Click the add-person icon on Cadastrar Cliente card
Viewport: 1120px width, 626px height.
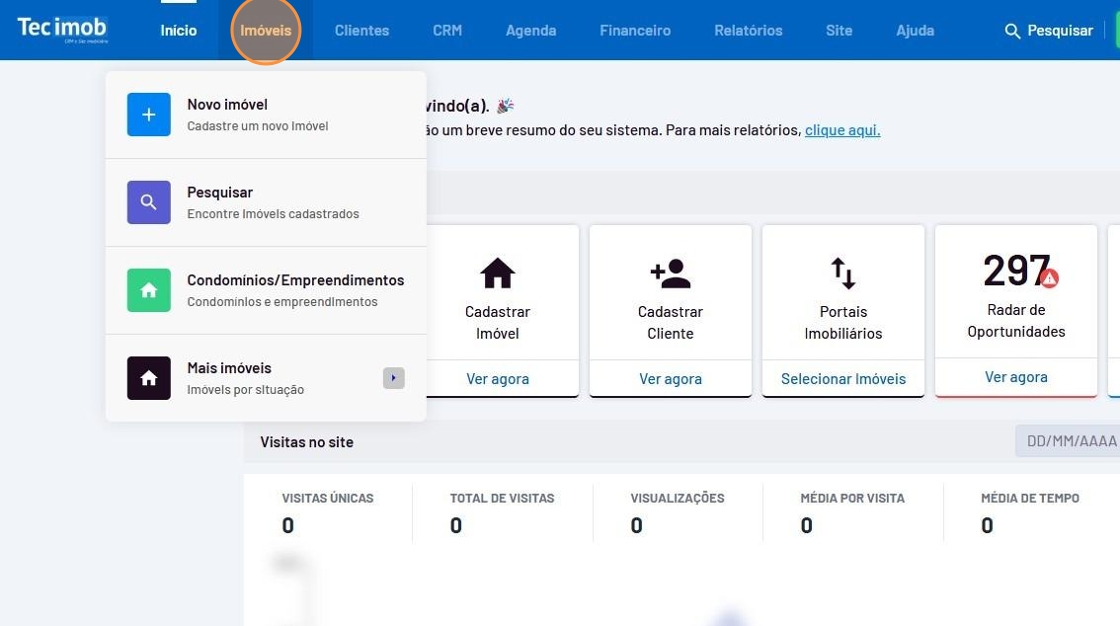tap(670, 273)
